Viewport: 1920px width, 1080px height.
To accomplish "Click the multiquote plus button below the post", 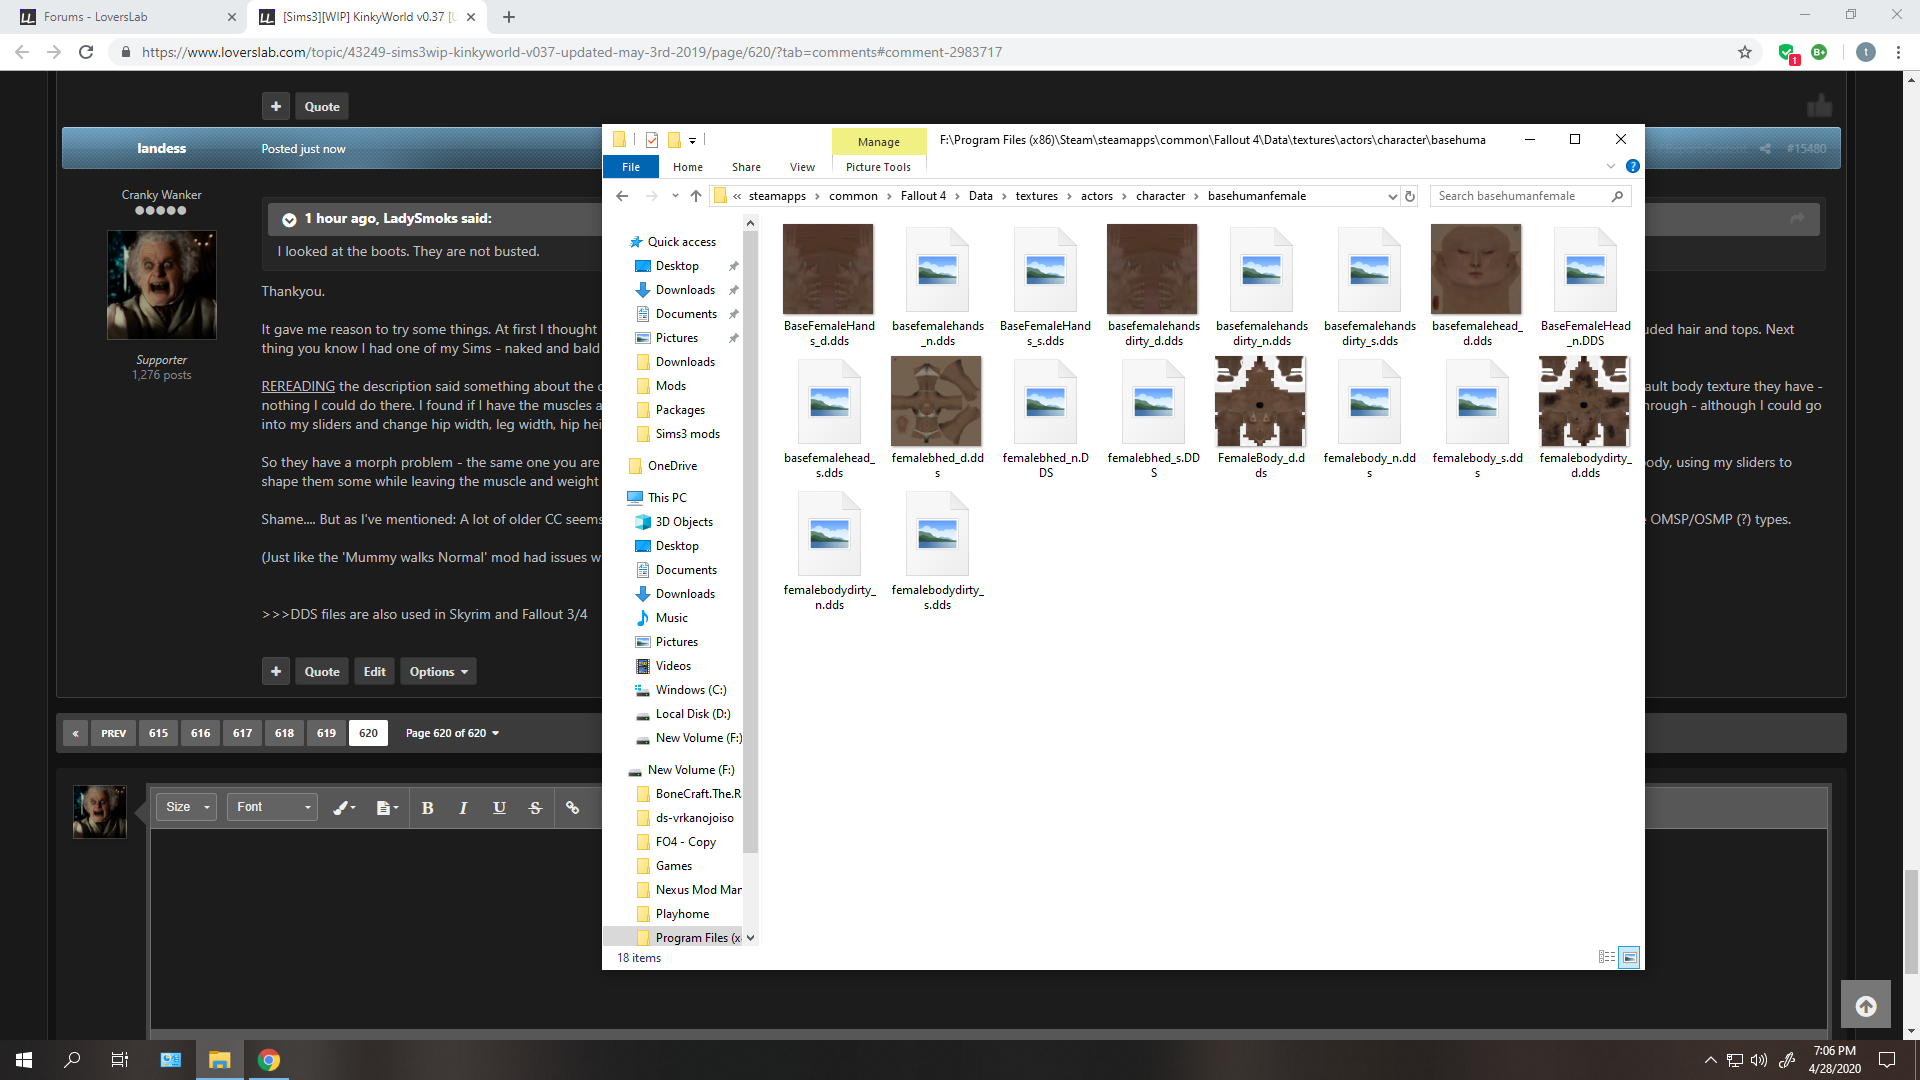I will click(x=276, y=671).
